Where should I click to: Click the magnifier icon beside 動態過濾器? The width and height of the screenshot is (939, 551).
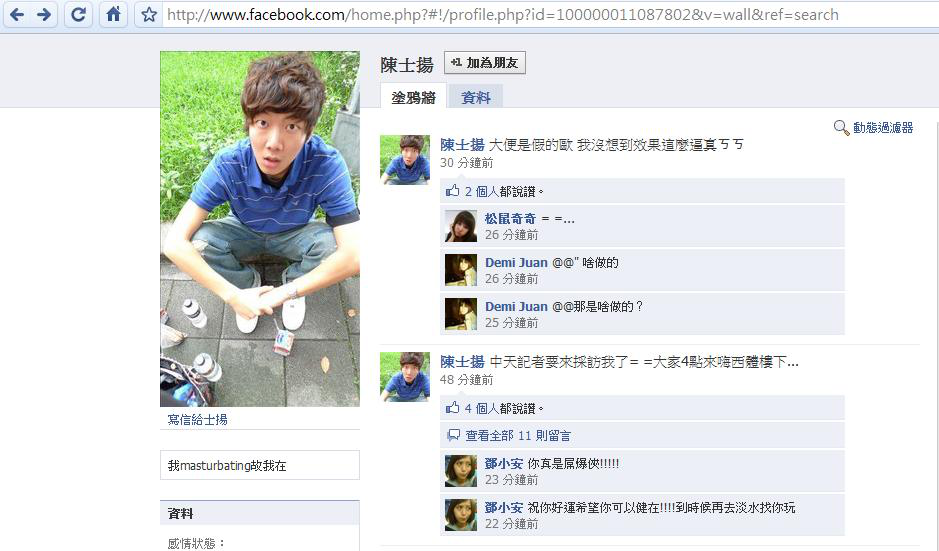(841, 128)
